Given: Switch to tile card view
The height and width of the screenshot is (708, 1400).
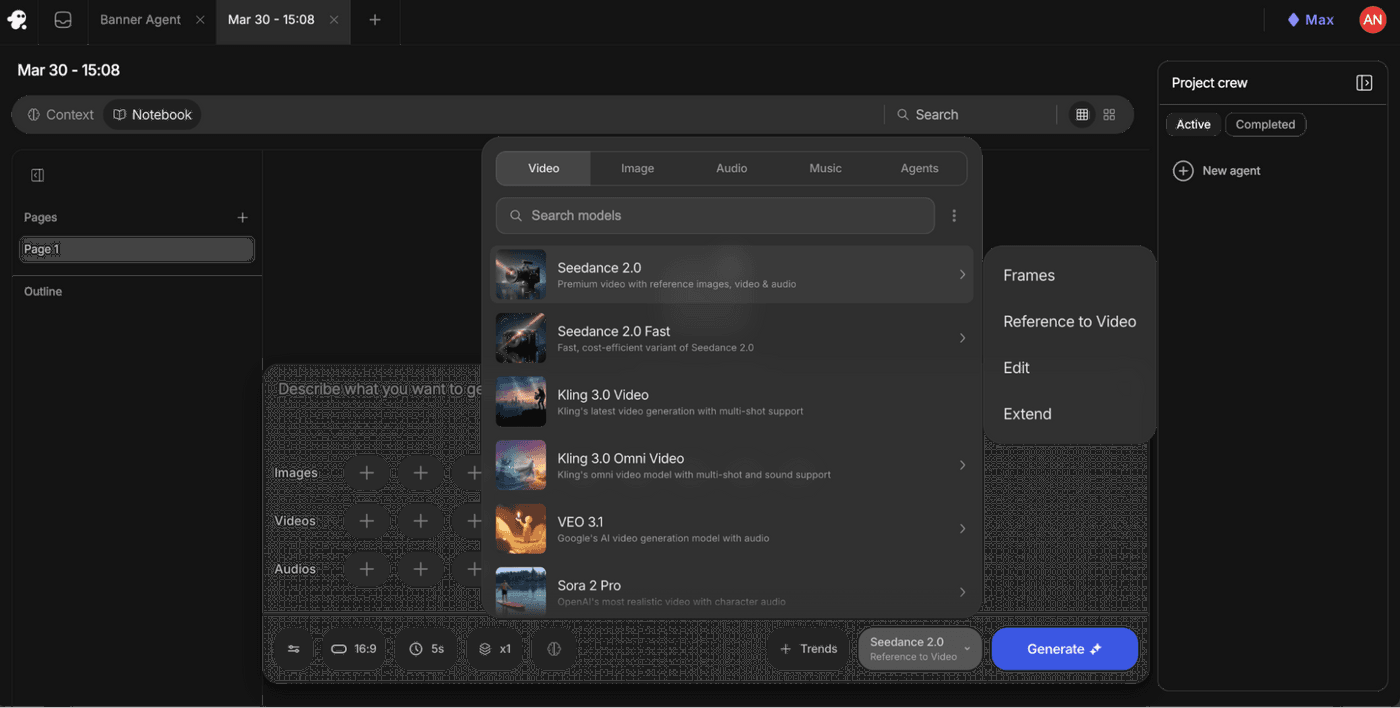Looking at the screenshot, I should click(x=1109, y=115).
